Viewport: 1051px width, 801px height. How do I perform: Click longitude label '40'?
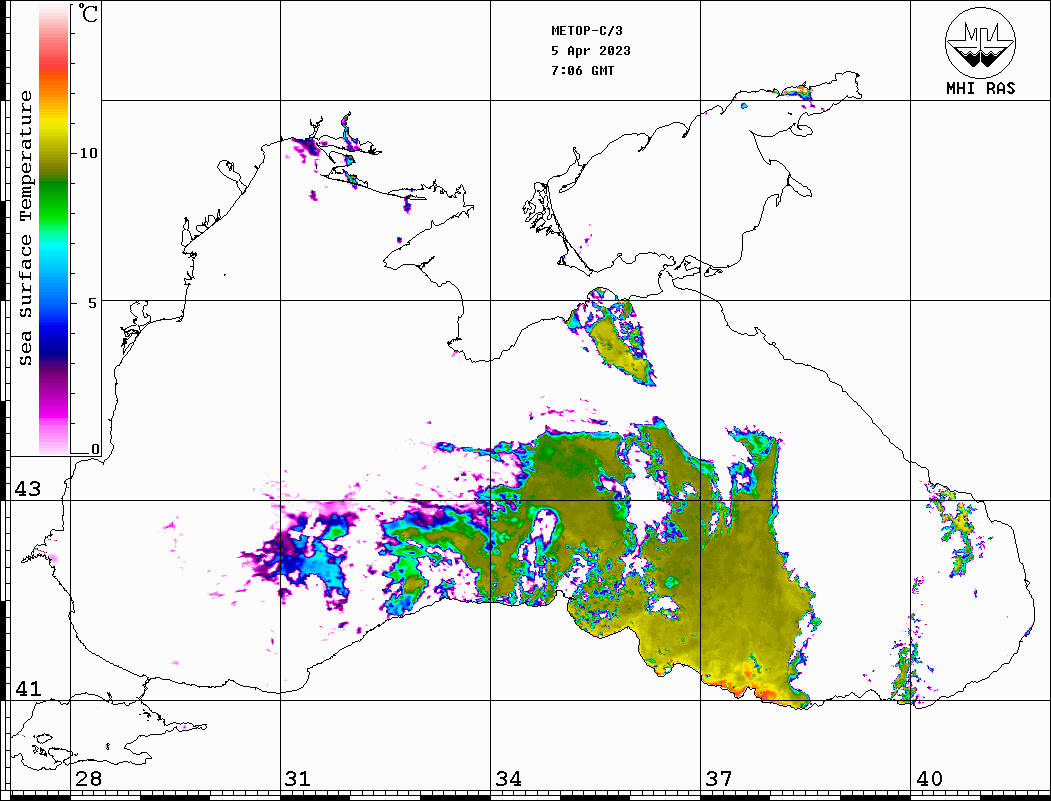tap(929, 778)
